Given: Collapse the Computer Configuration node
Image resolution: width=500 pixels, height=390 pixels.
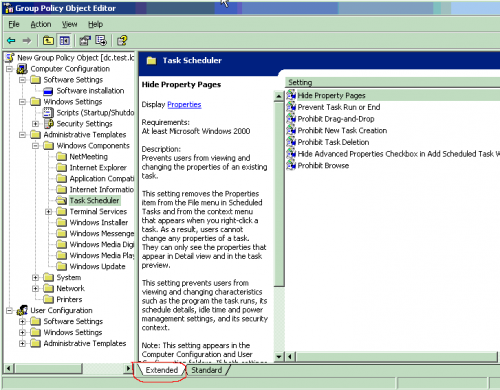Looking at the screenshot, I should pyautogui.click(x=9, y=69).
